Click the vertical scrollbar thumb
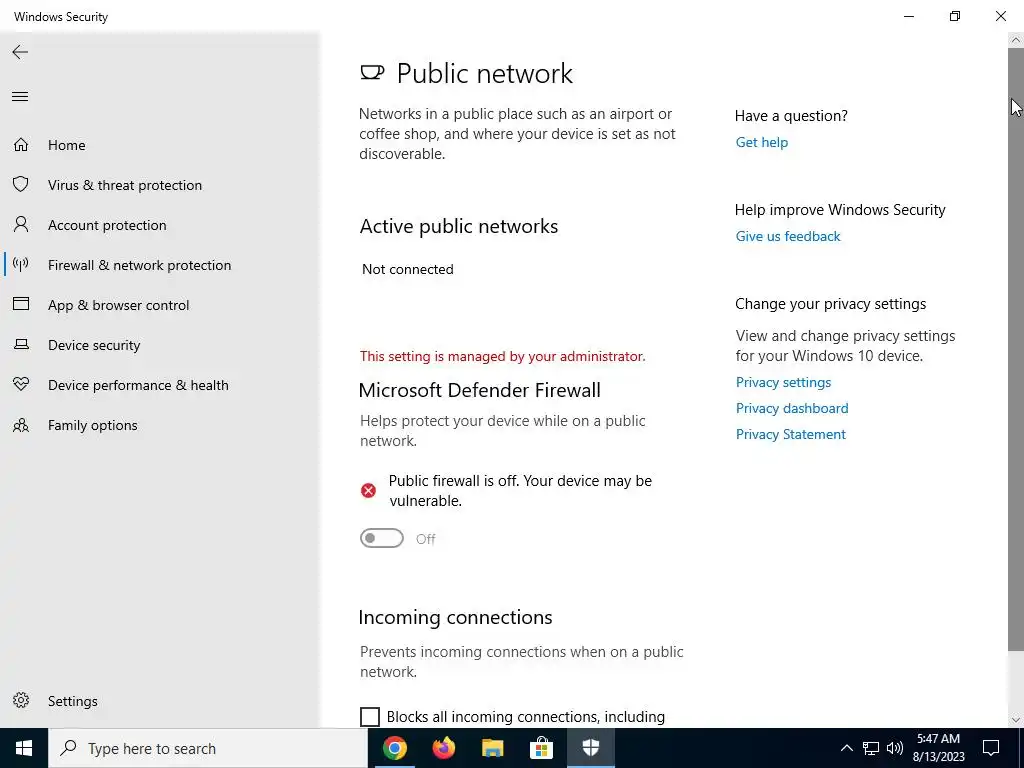 pos(1016,348)
